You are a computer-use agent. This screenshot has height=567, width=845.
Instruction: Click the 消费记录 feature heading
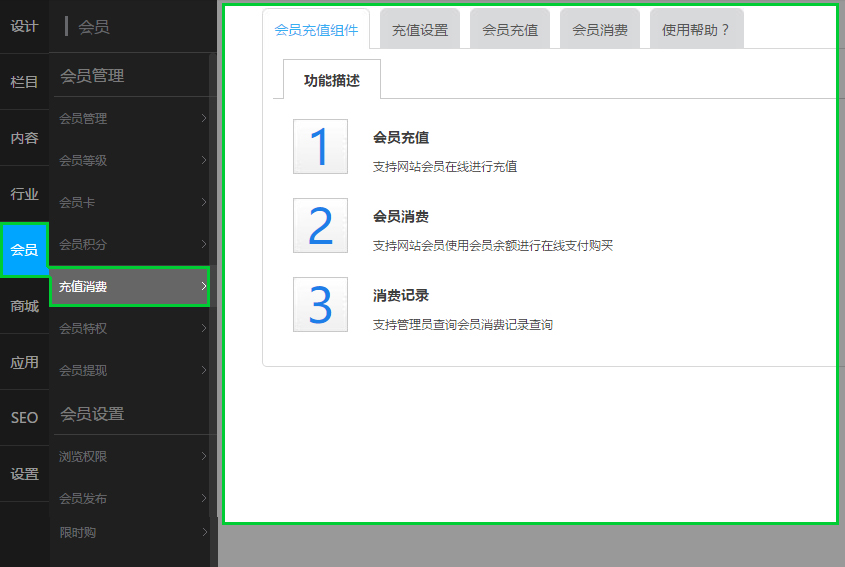coord(401,295)
